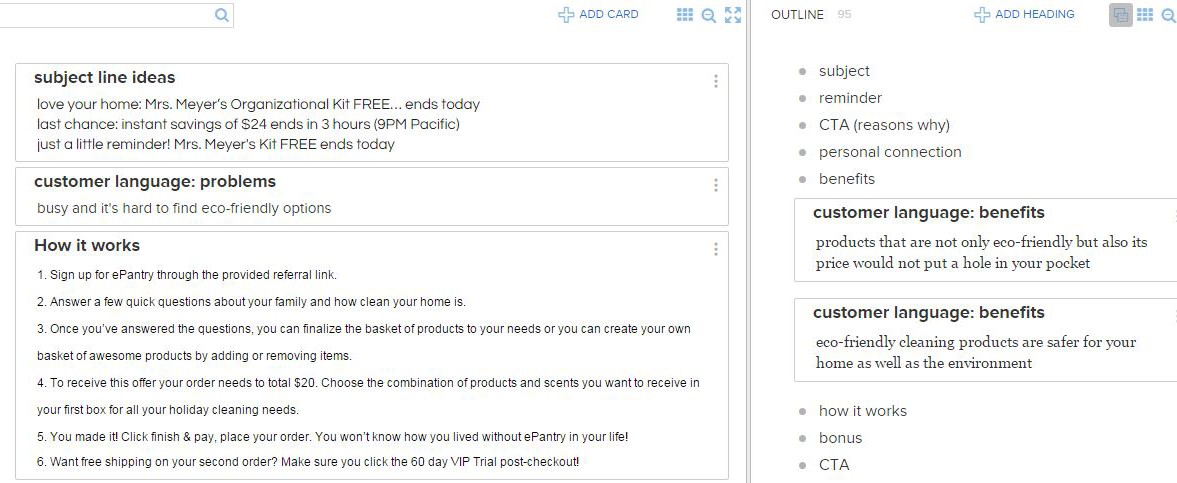The image size is (1177, 483).
Task: Open options menu for subject line ideas card
Action: 716,82
